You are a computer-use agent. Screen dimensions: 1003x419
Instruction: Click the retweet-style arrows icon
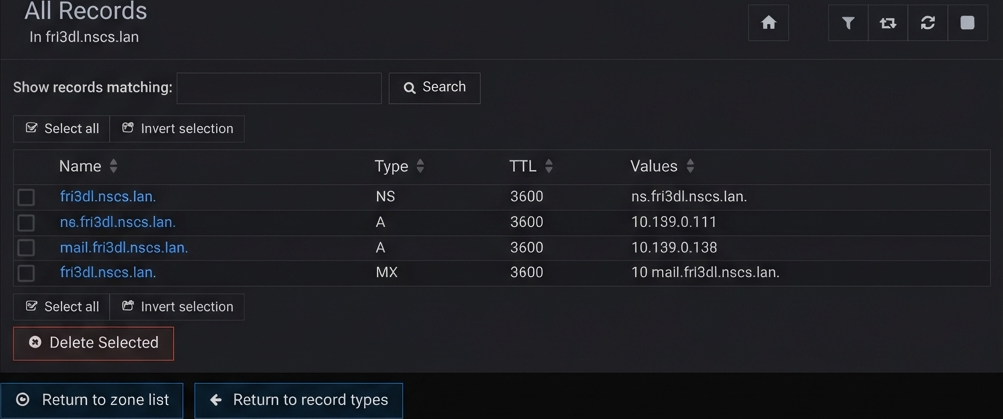[888, 23]
